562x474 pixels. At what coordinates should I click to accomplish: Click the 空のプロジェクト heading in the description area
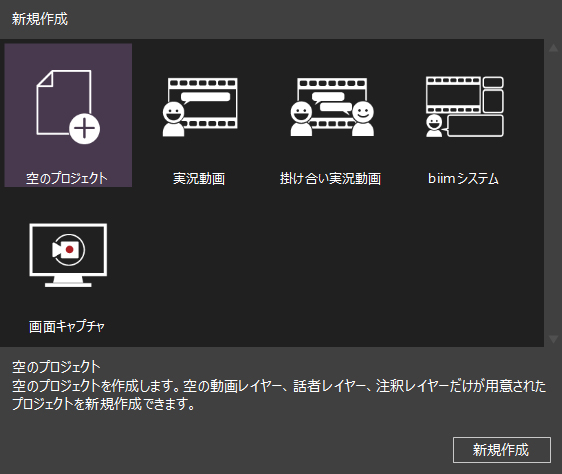click(56, 367)
